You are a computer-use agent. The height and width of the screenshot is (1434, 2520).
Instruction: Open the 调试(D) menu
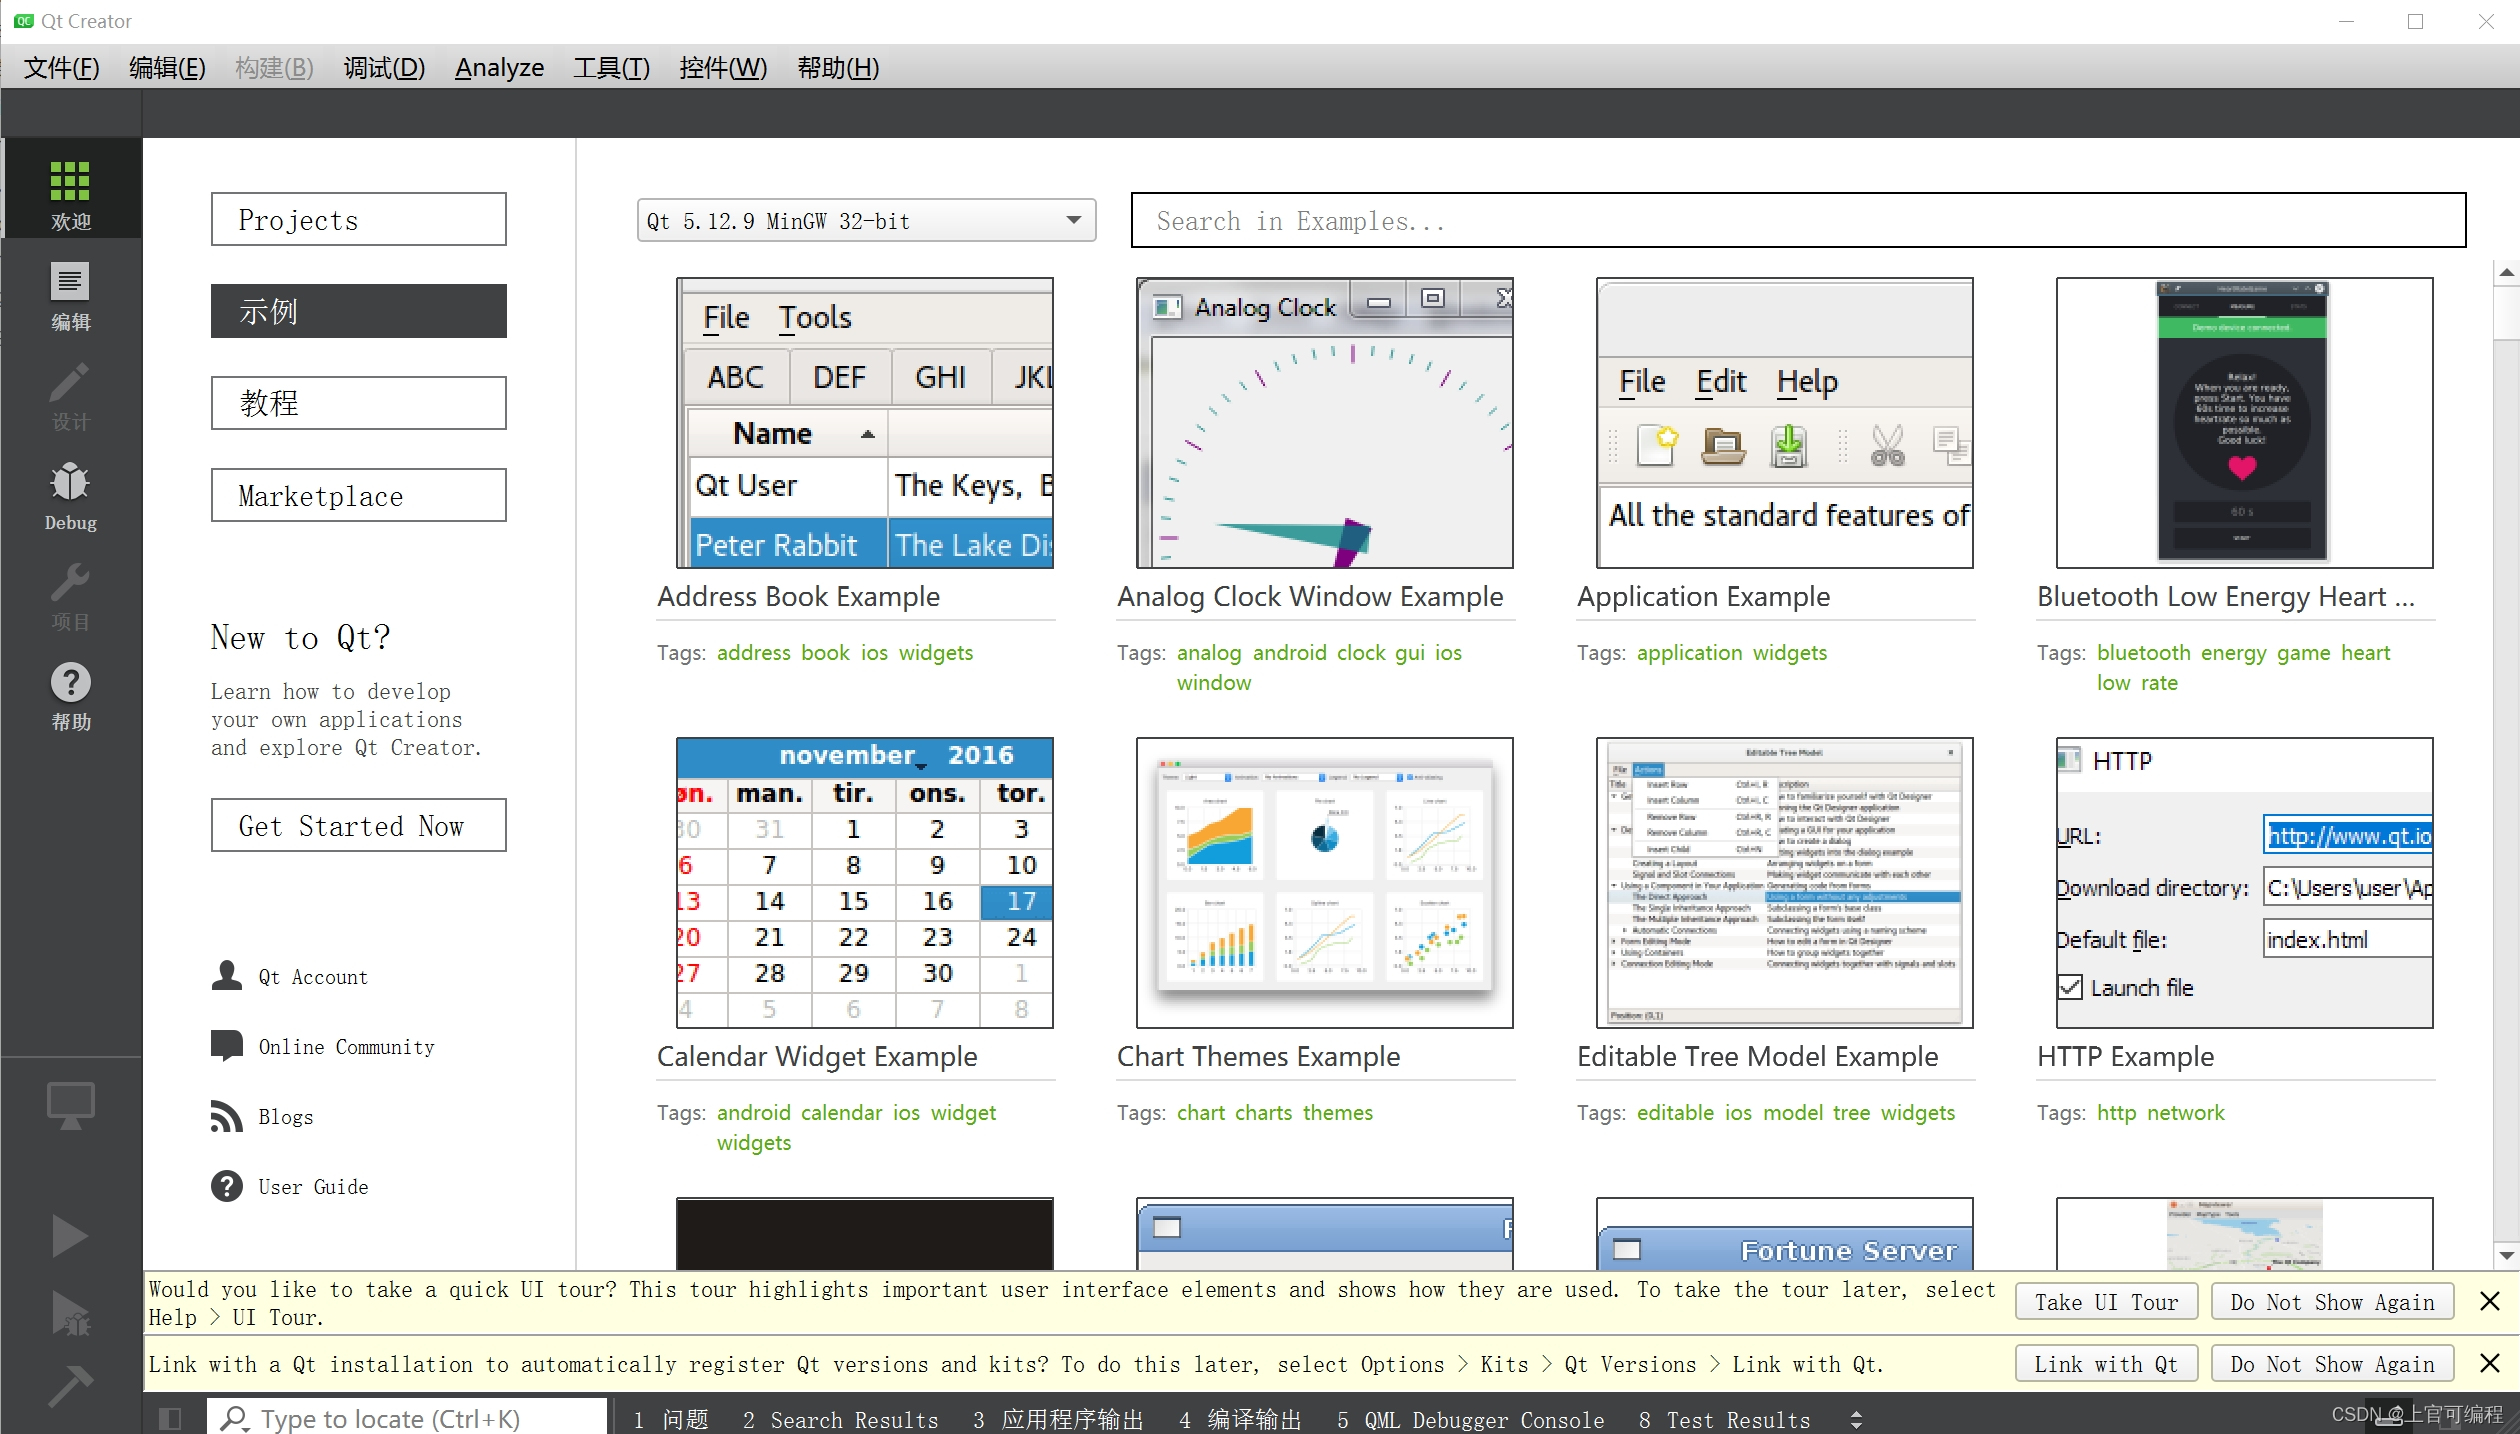pyautogui.click(x=384, y=67)
